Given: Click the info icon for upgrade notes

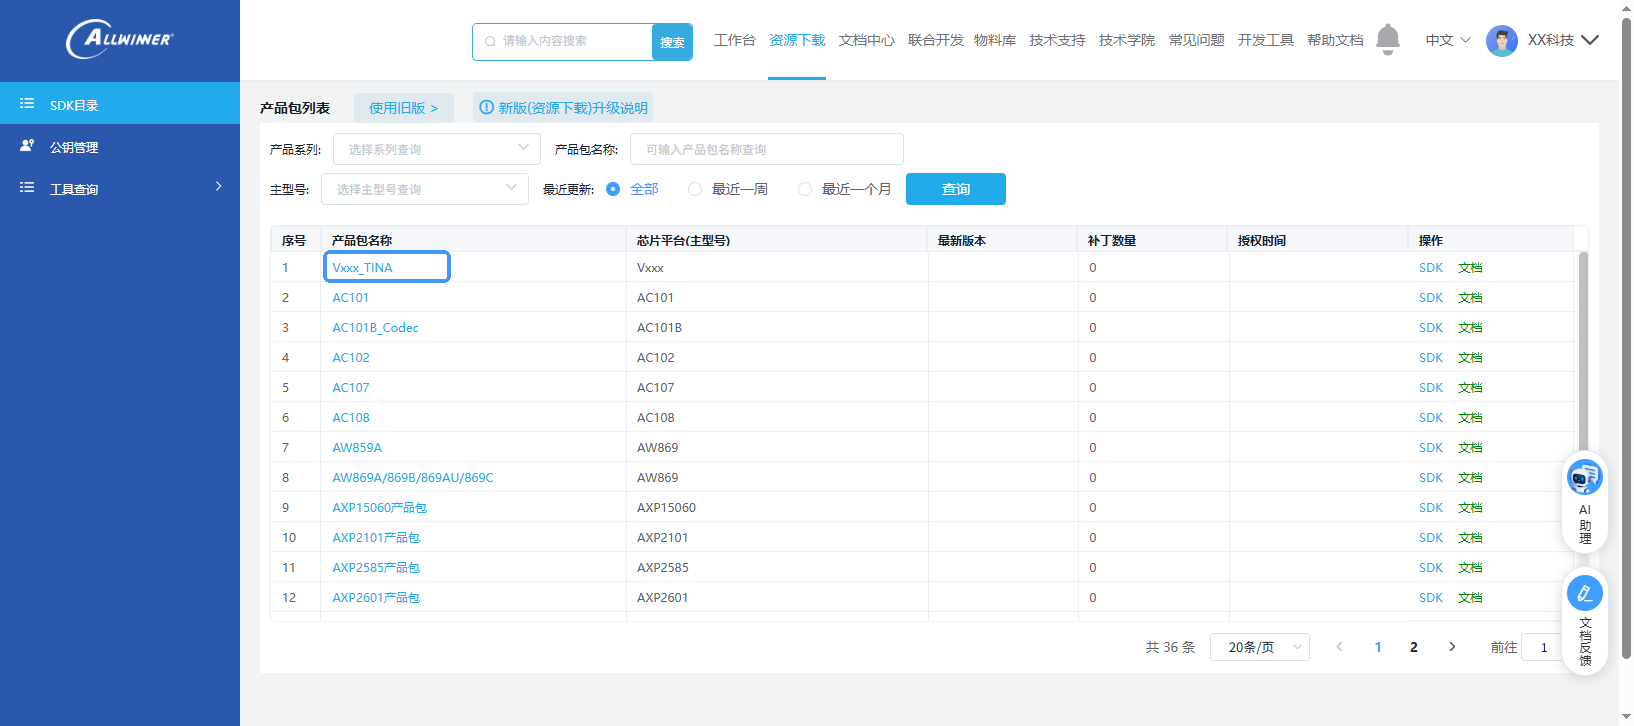Looking at the screenshot, I should click(x=486, y=108).
